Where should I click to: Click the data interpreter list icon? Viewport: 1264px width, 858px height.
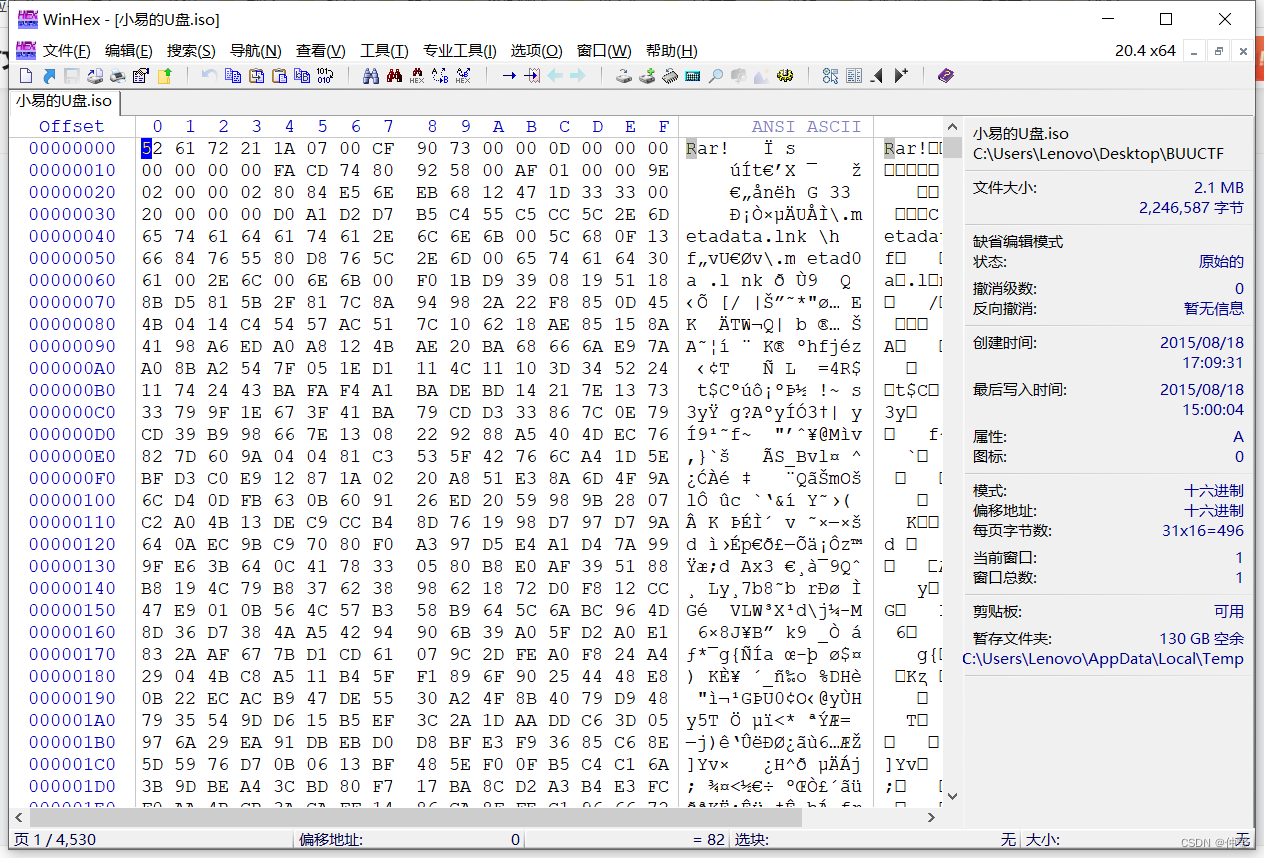(x=854, y=75)
